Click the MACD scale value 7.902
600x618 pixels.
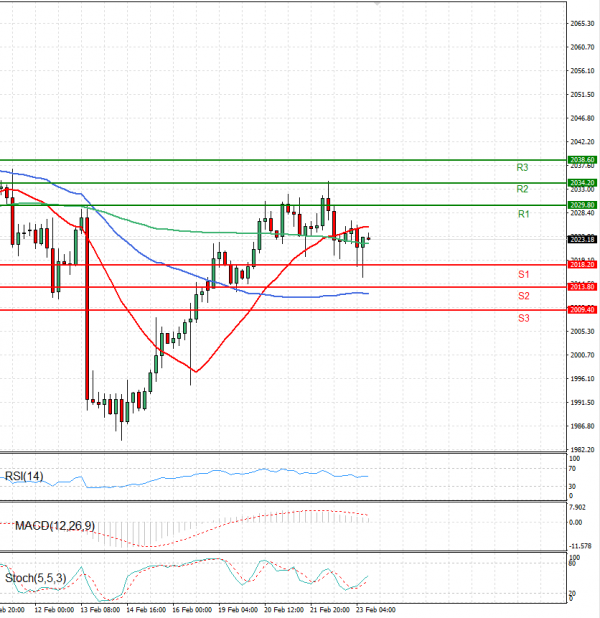(x=578, y=507)
